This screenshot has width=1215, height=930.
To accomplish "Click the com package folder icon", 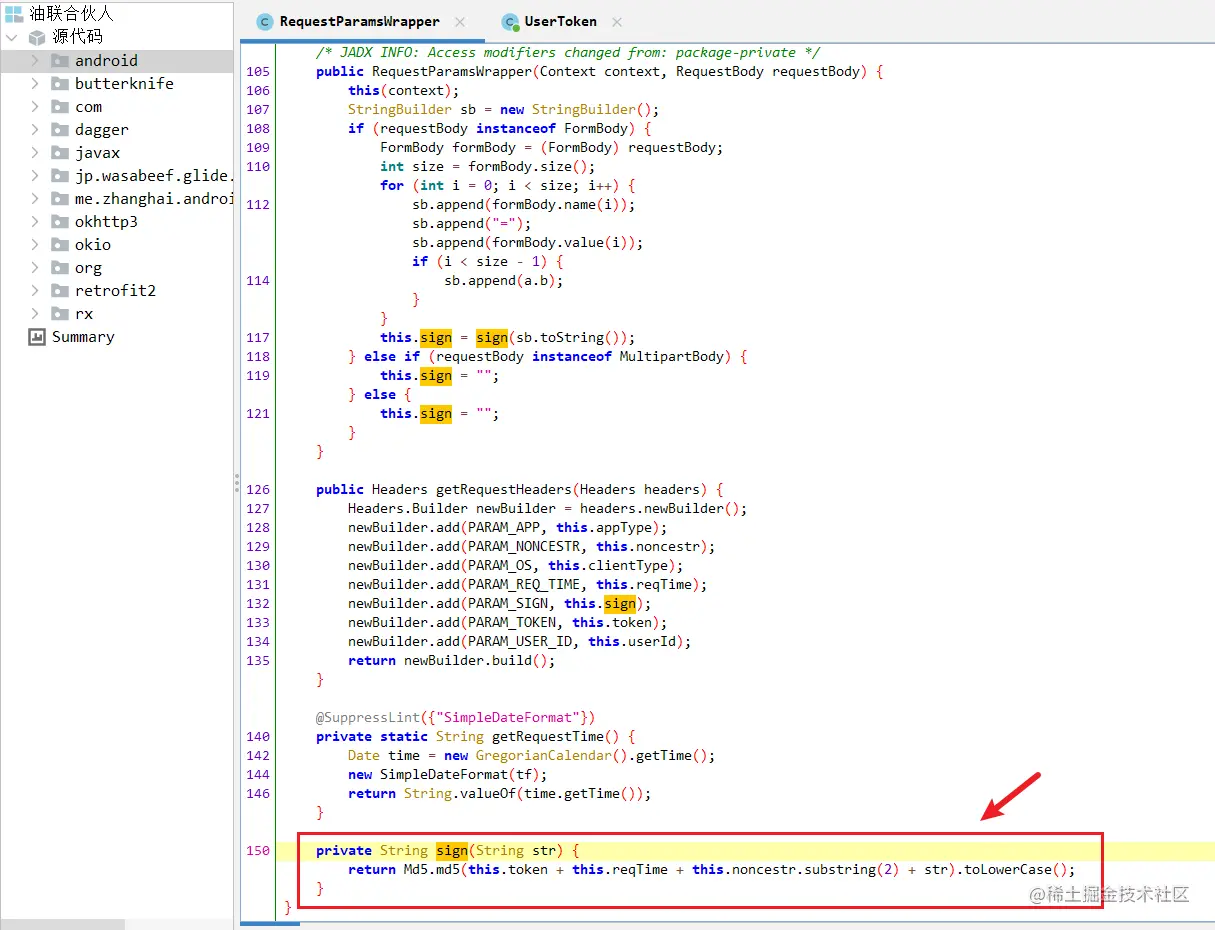I will click(60, 106).
